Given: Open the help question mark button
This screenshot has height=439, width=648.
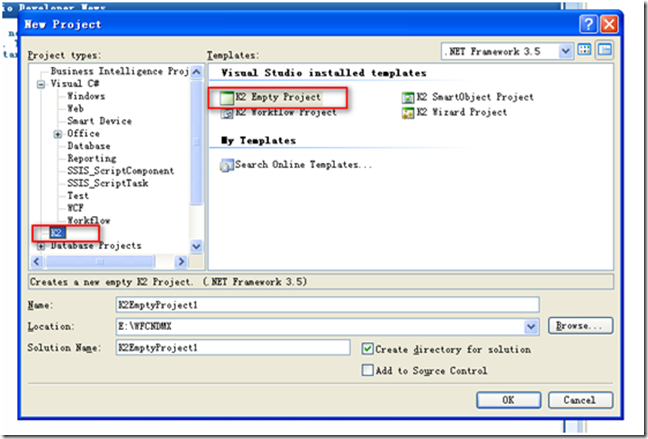Looking at the screenshot, I should [588, 24].
